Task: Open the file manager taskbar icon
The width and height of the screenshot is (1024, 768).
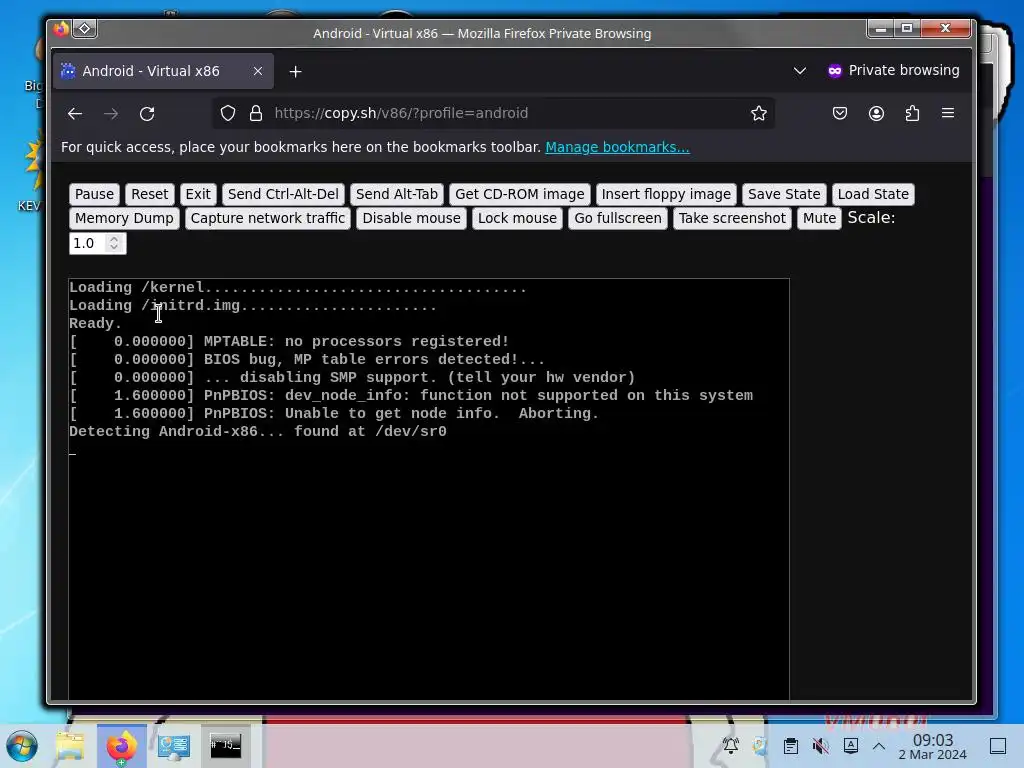Action: click(x=70, y=746)
